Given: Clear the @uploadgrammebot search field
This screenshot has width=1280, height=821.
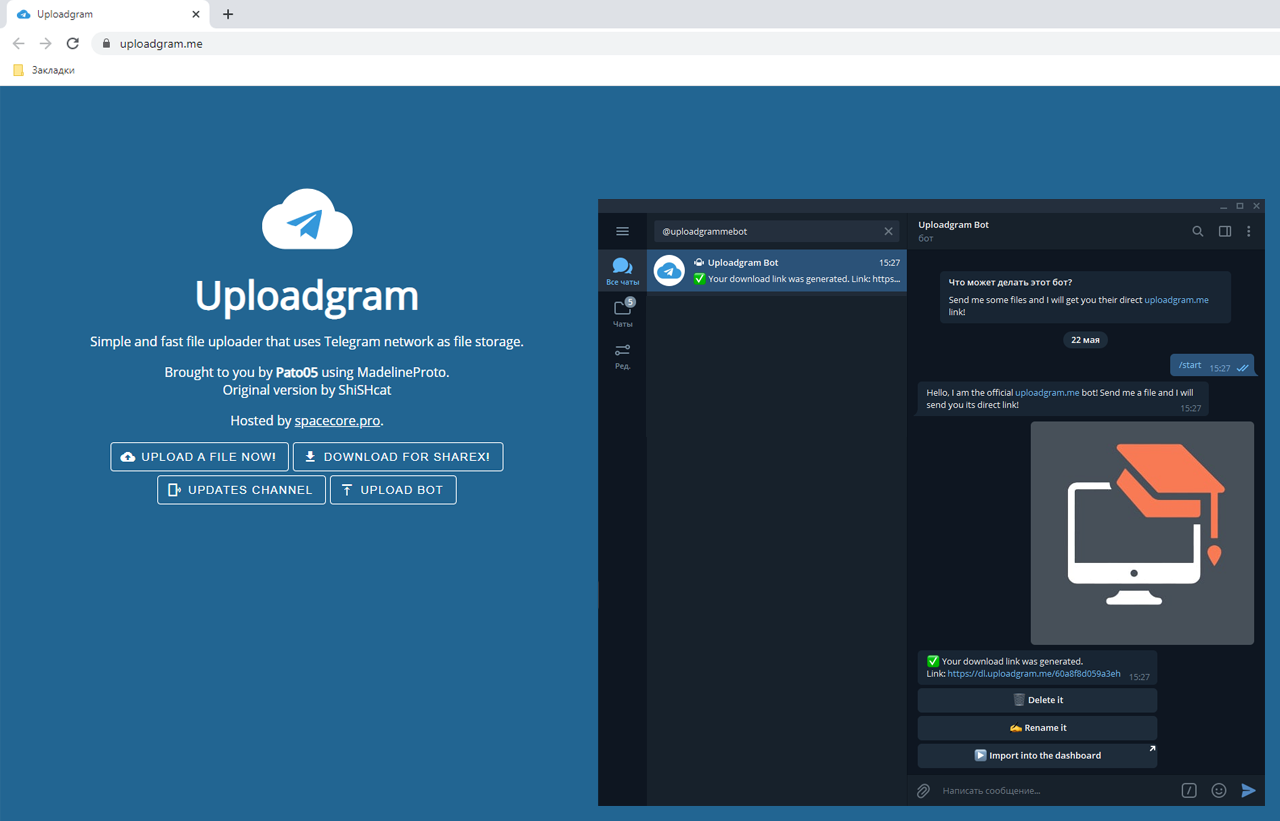Looking at the screenshot, I should click(888, 231).
